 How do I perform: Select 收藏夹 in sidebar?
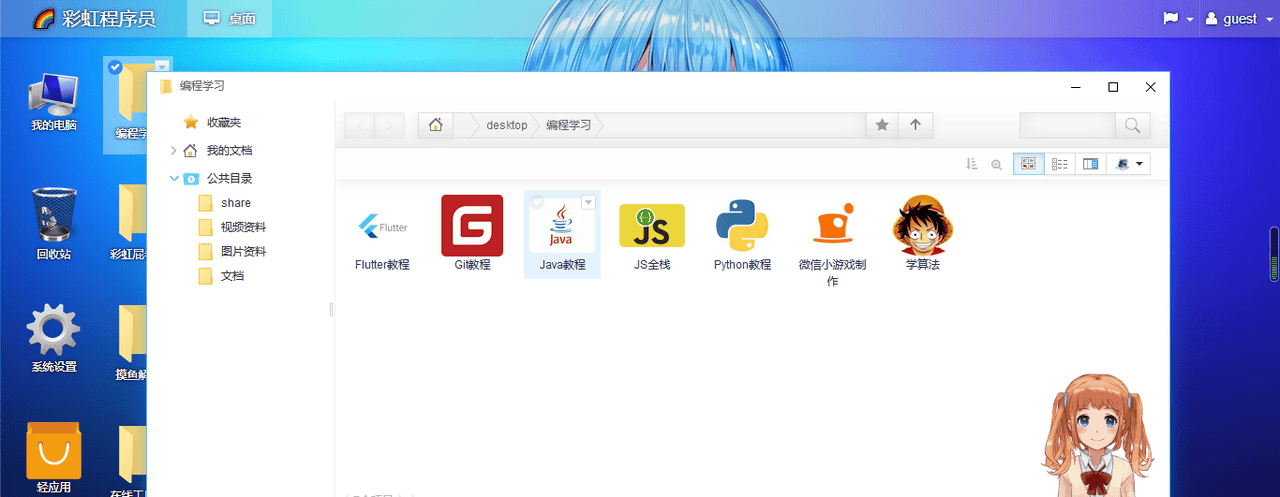coord(224,122)
